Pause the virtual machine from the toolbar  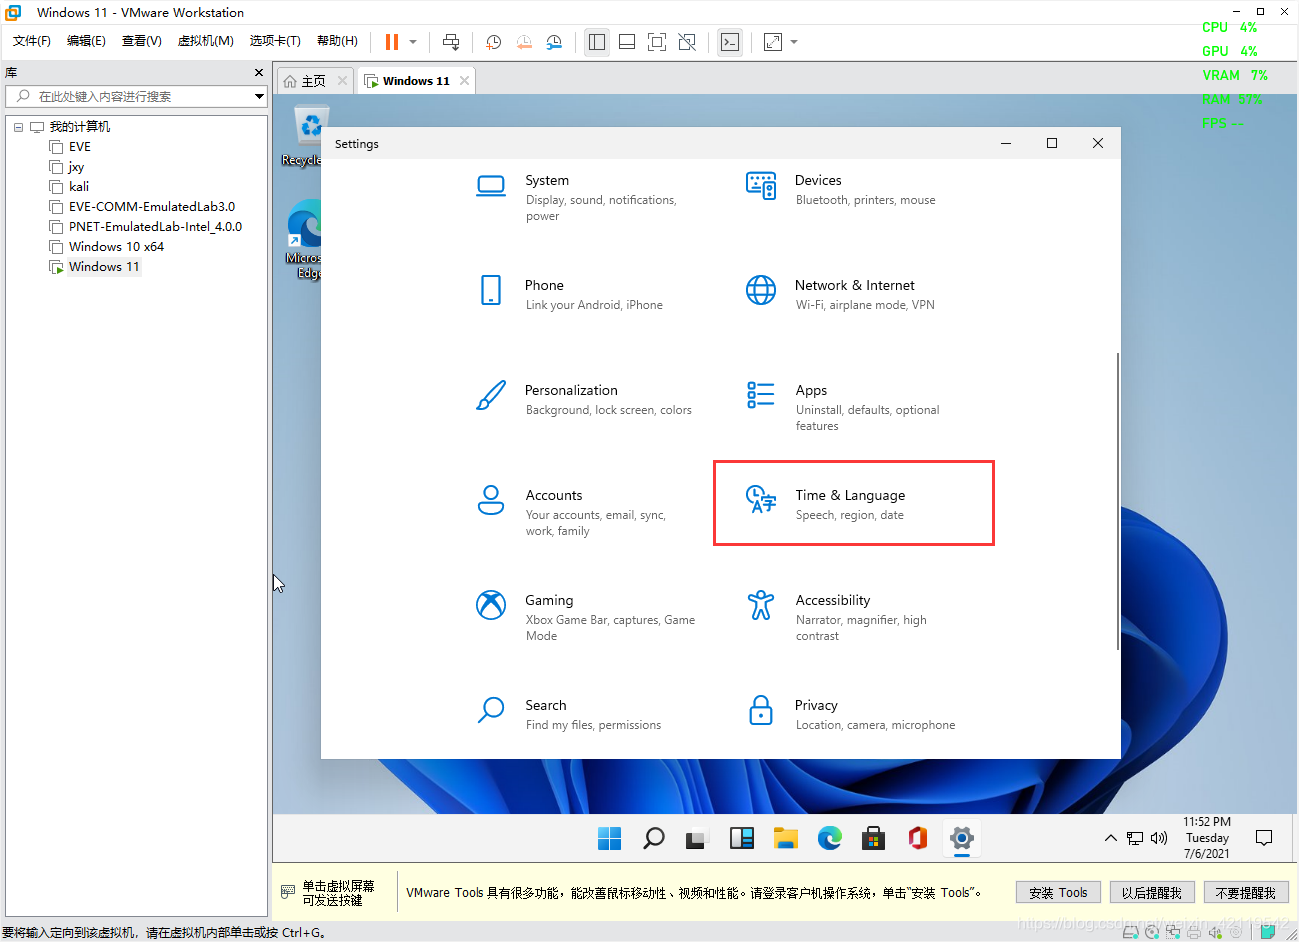(392, 42)
